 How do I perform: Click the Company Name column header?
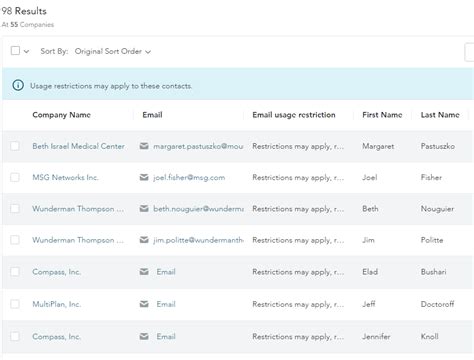[61, 115]
